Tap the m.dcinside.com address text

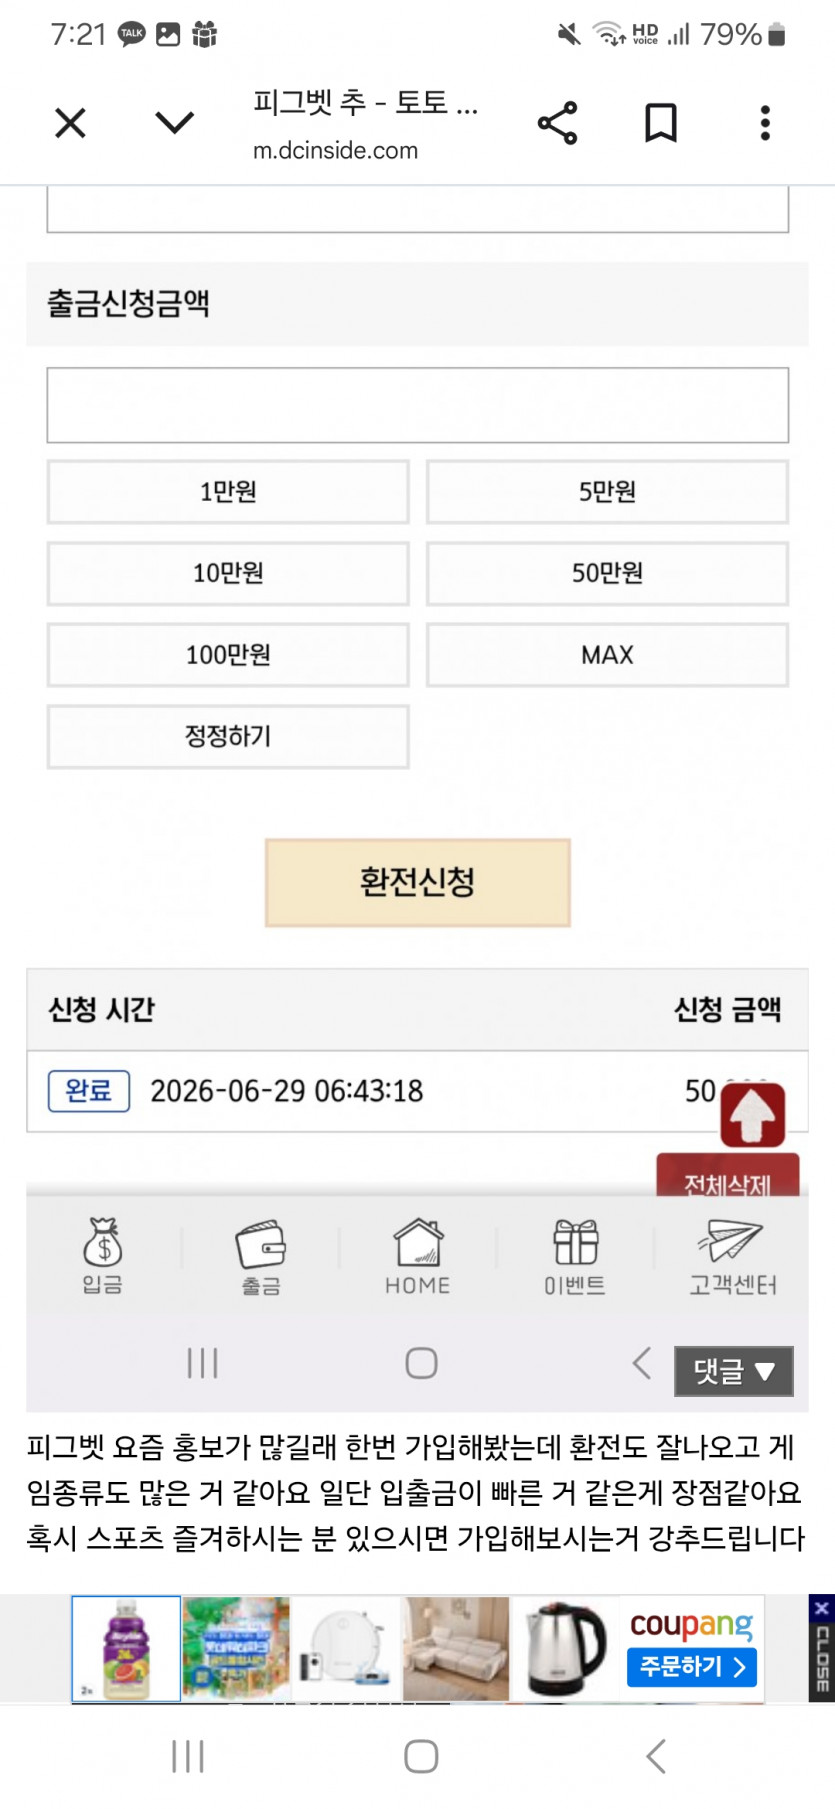pyautogui.click(x=335, y=151)
